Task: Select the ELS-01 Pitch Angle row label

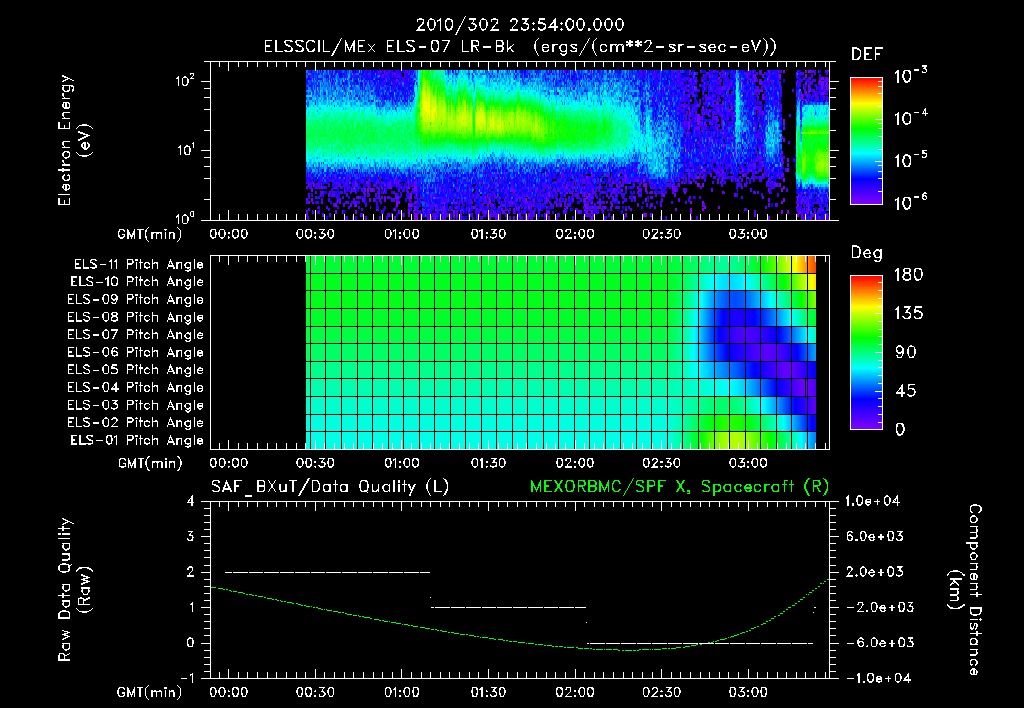Action: pyautogui.click(x=137, y=440)
